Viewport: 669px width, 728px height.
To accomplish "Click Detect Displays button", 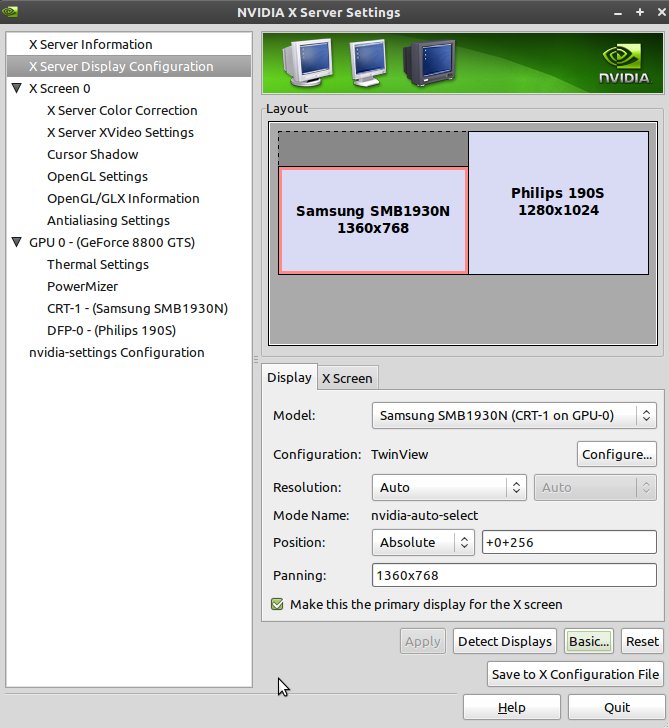I will pos(505,641).
